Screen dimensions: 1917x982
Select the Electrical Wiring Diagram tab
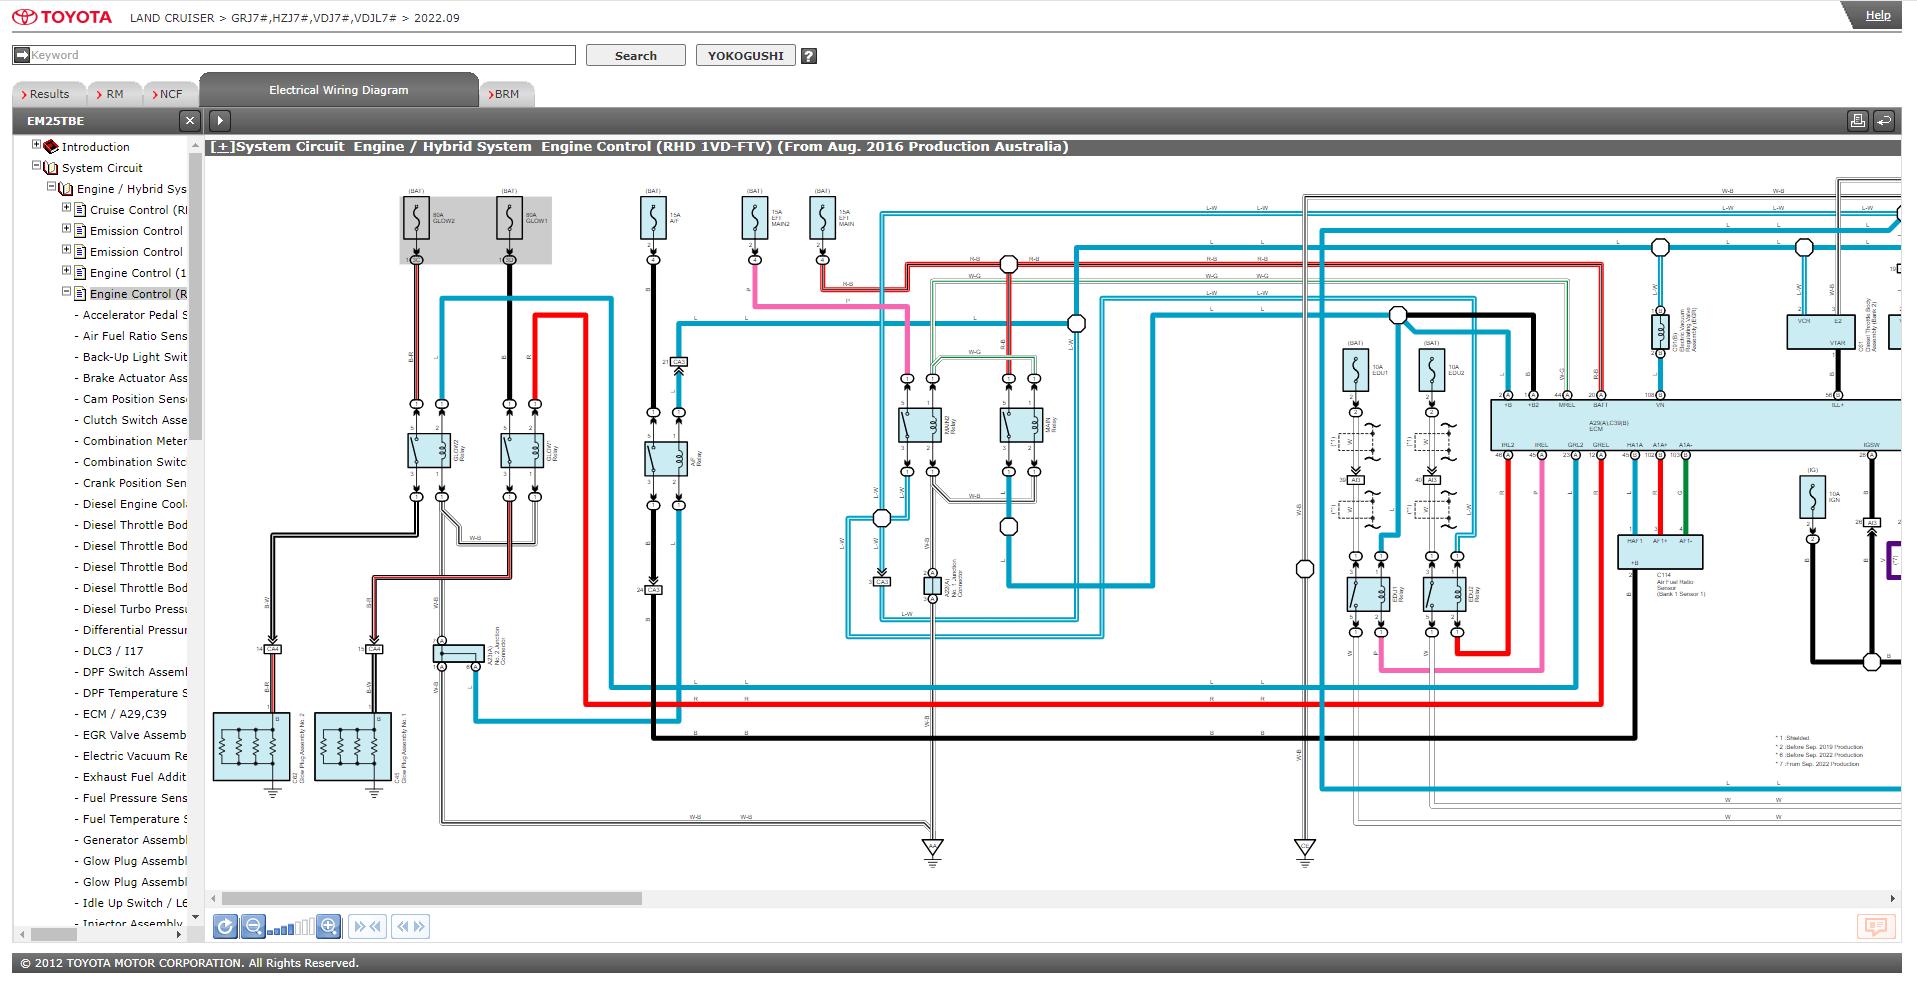339,90
